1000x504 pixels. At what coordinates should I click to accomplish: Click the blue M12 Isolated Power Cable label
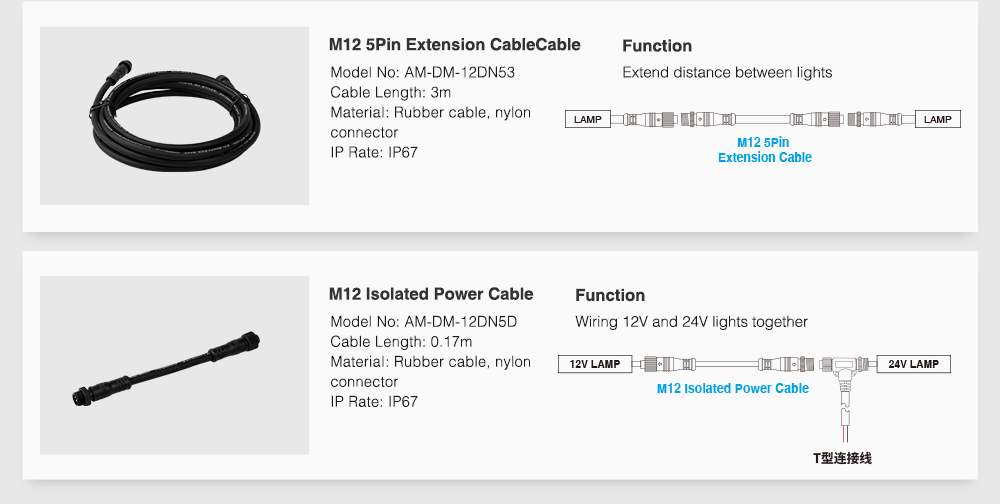pyautogui.click(x=733, y=389)
